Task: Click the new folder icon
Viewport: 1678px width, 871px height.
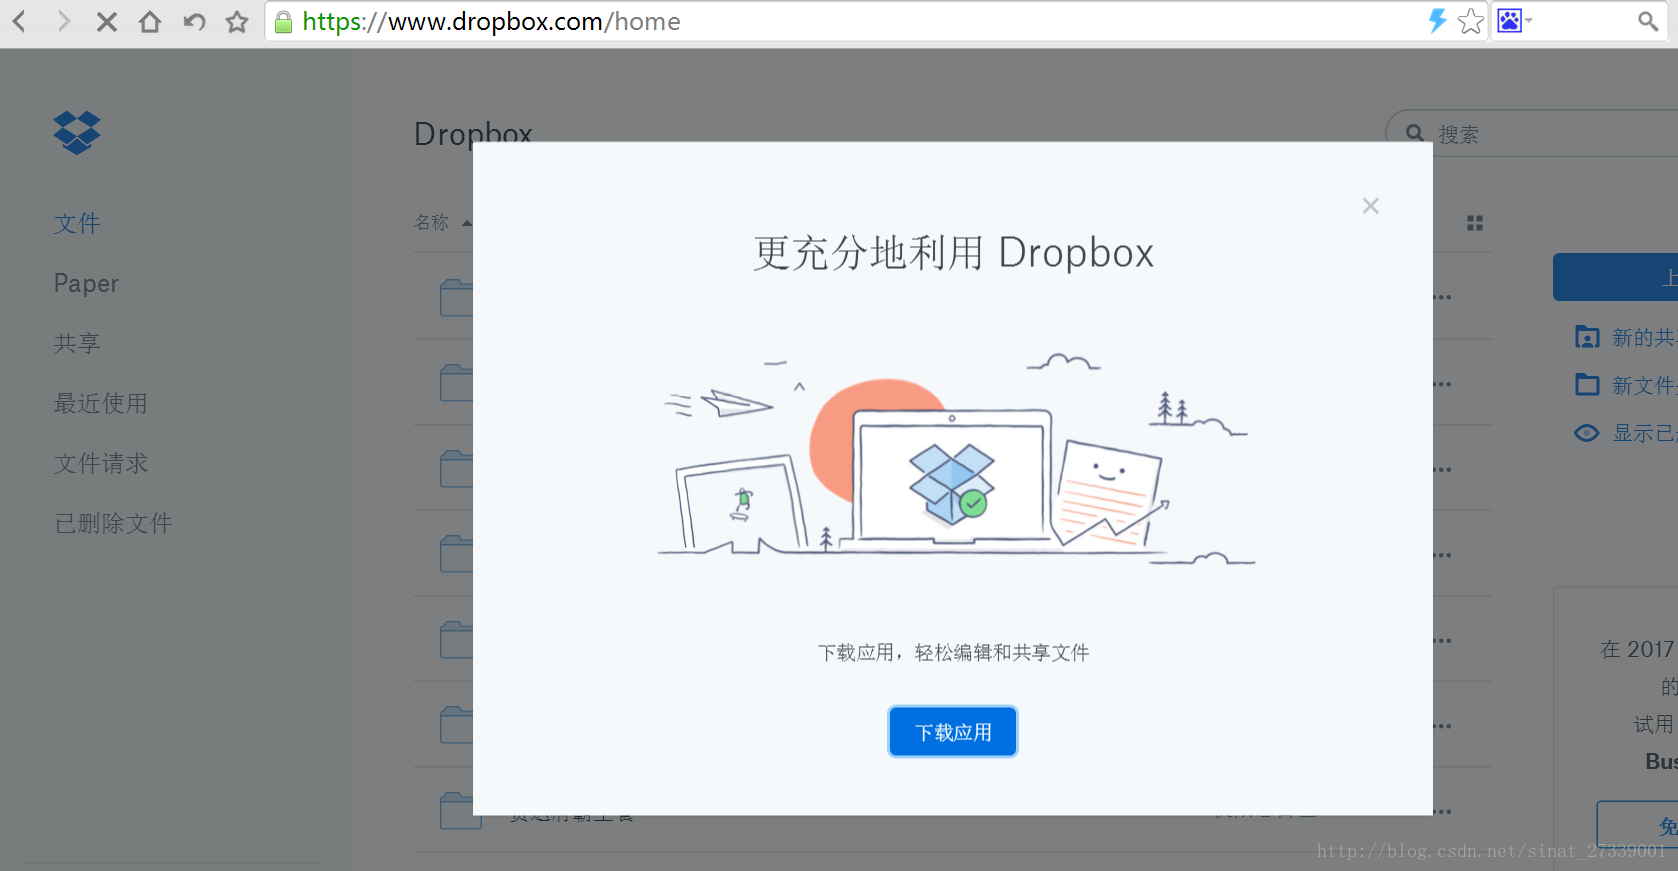Action: [x=1587, y=385]
